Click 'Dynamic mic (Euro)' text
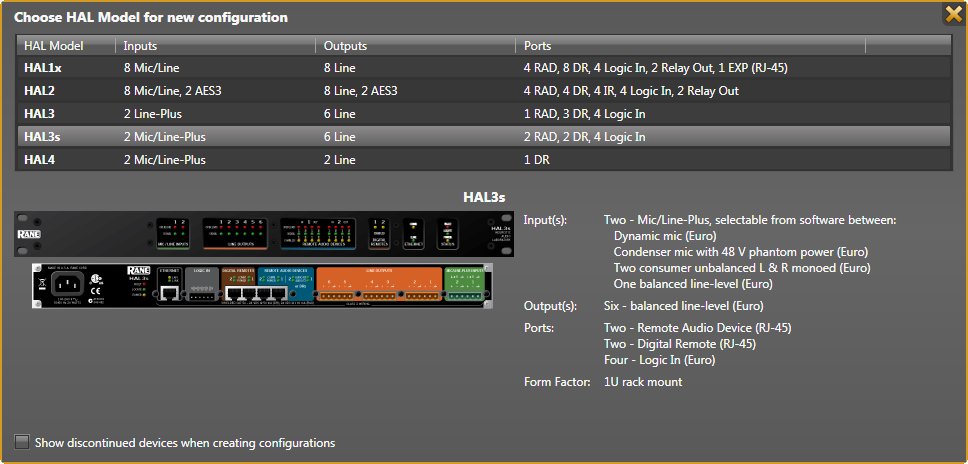 pos(666,235)
